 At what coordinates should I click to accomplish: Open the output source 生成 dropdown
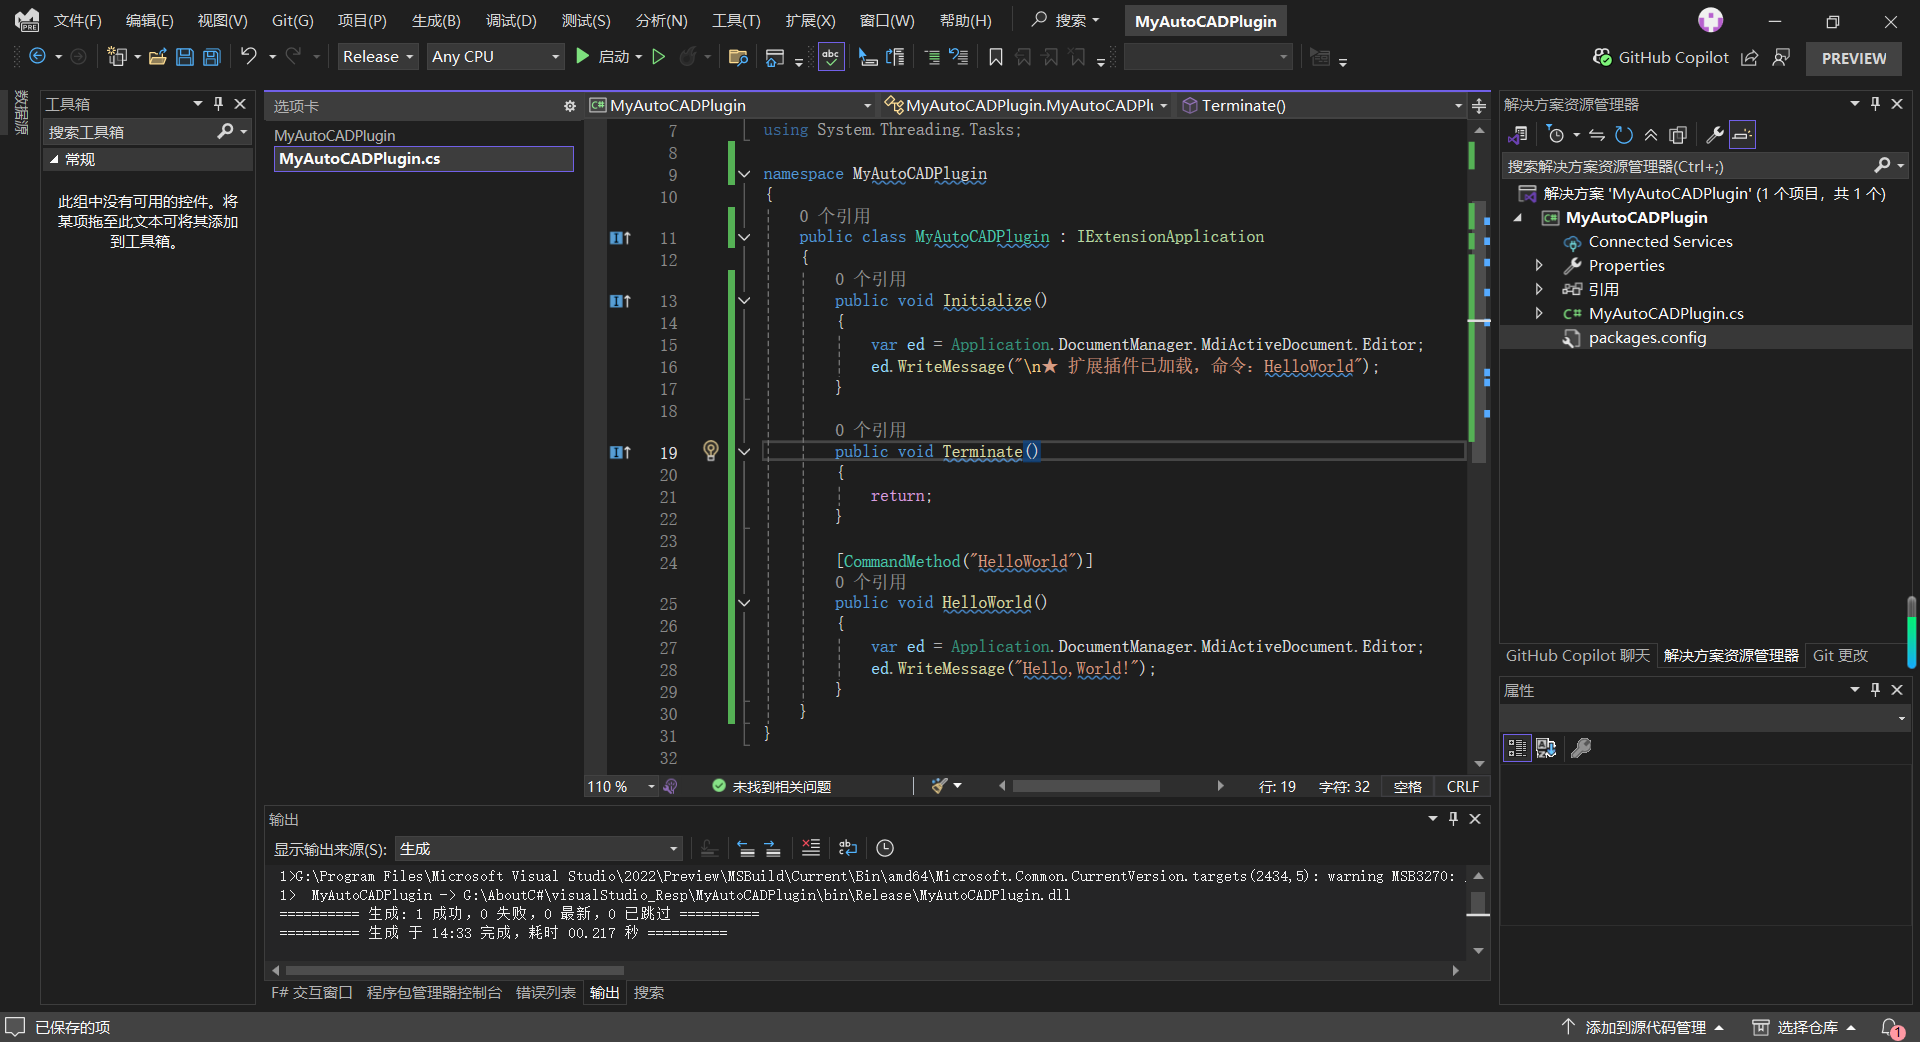[x=538, y=849]
